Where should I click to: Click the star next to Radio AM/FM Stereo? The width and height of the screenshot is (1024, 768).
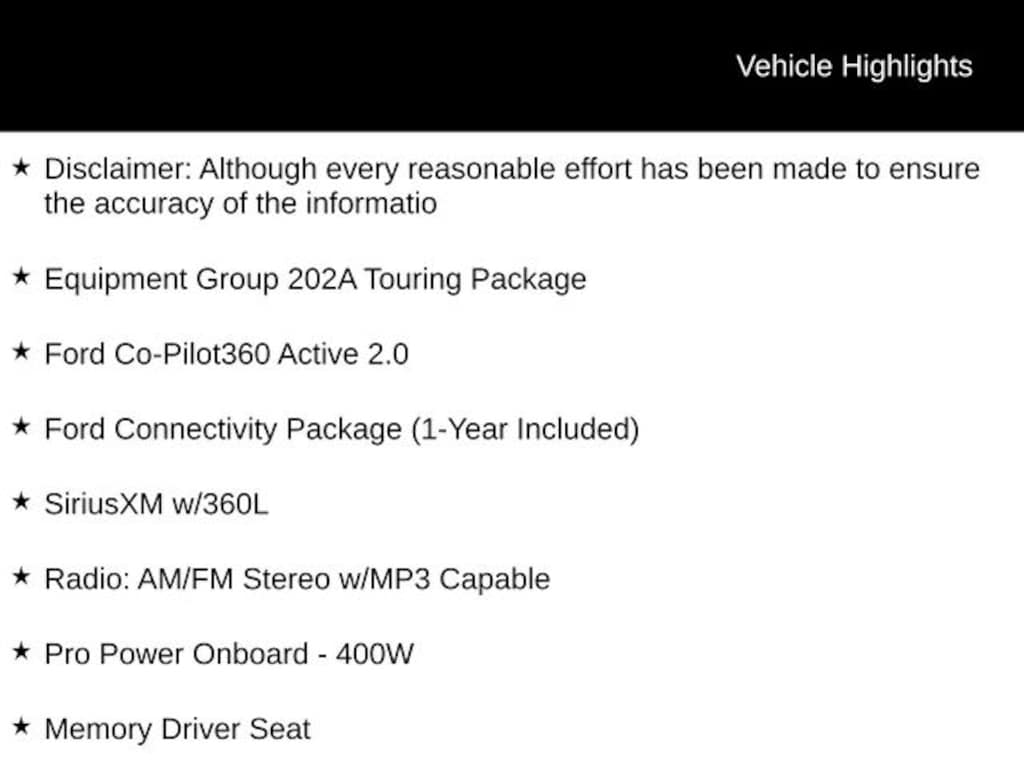[22, 577]
